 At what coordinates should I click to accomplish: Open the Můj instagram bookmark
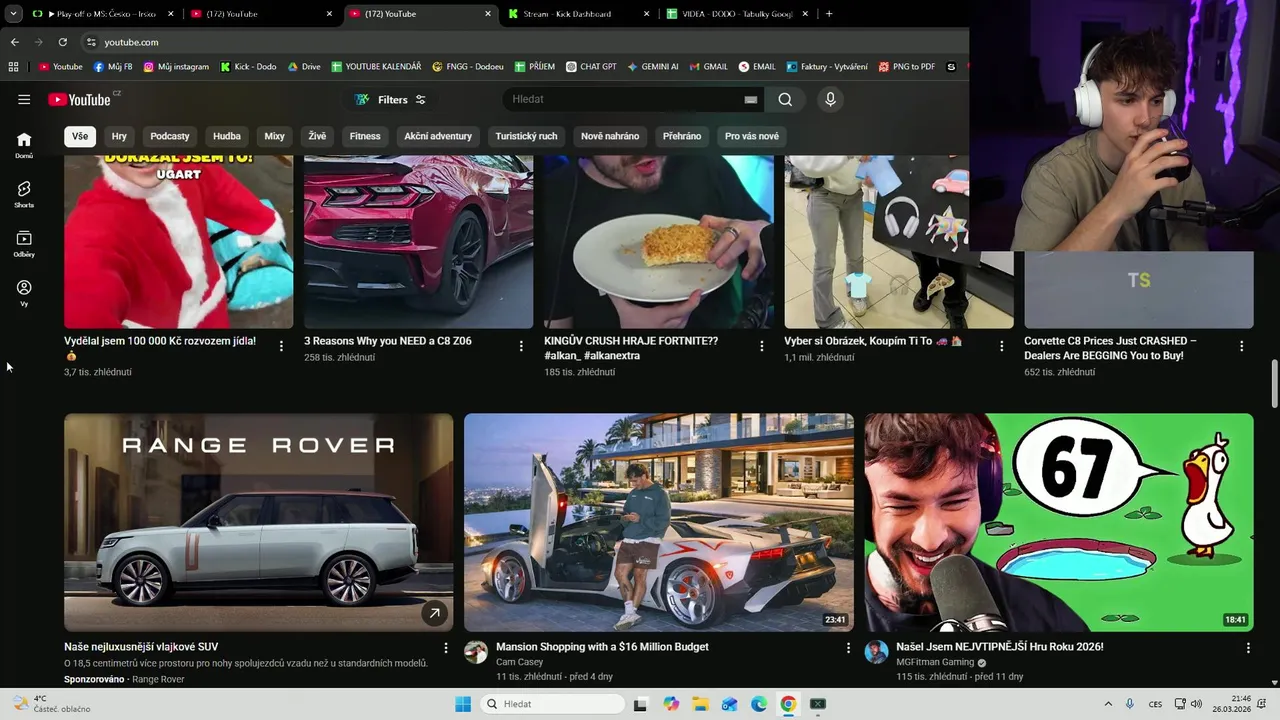176,67
